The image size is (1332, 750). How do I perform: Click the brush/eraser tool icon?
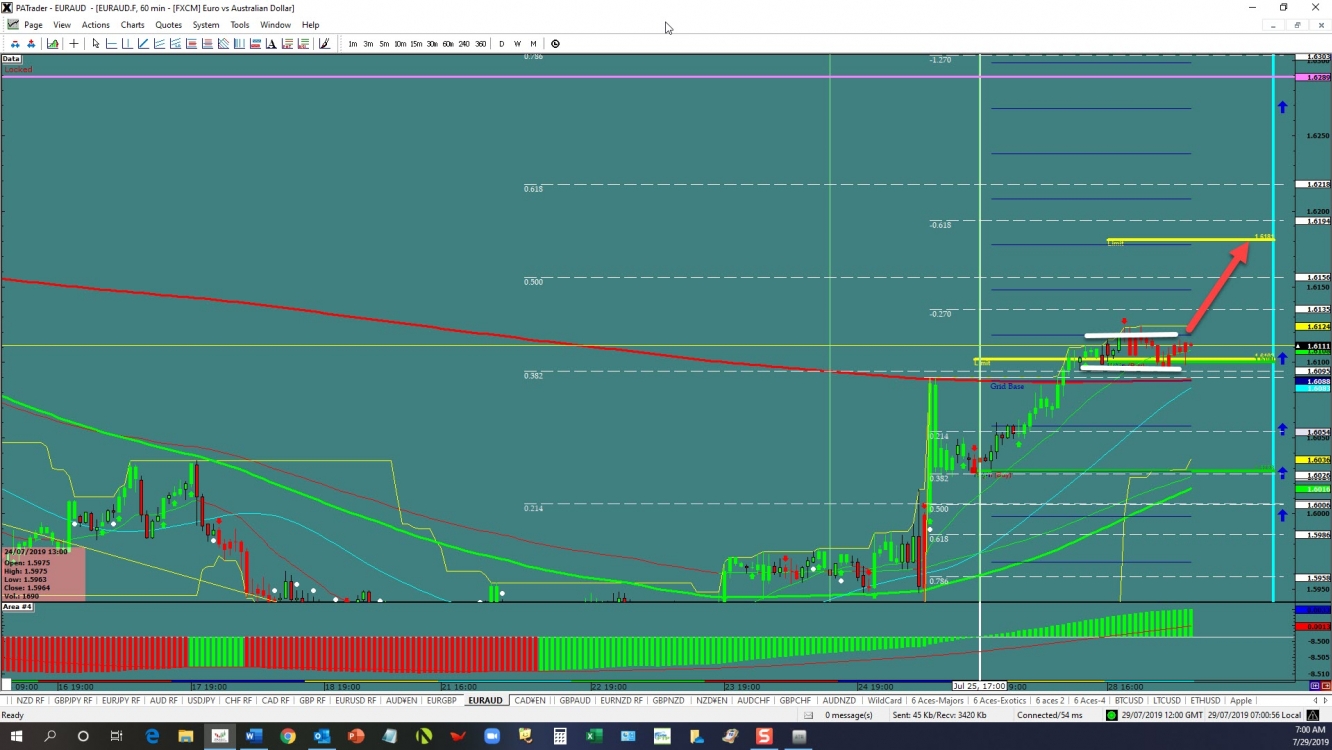[324, 44]
